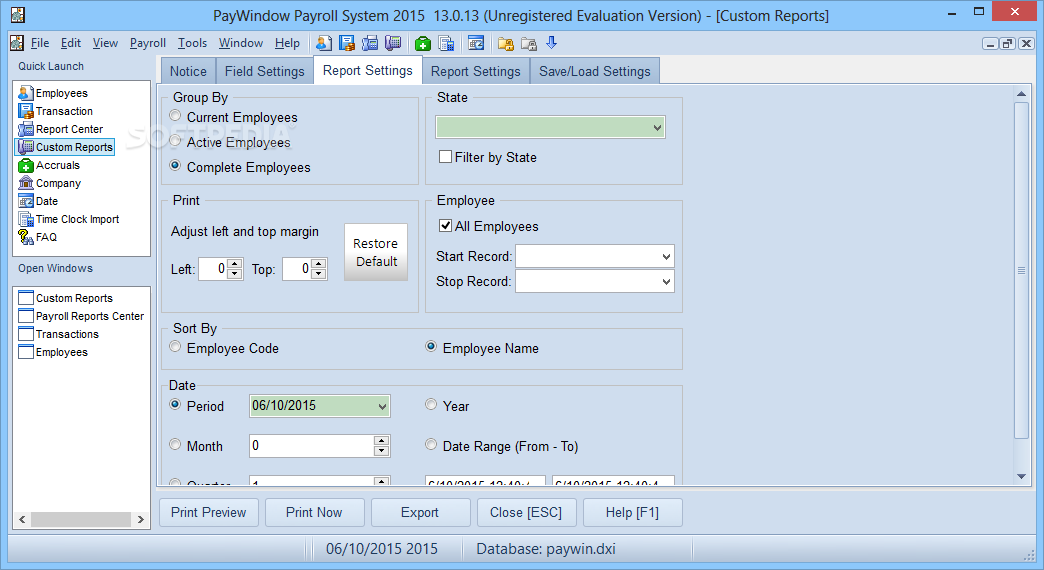1044x570 pixels.
Task: Open Report Center via toolbar fax icon
Action: [x=370, y=43]
